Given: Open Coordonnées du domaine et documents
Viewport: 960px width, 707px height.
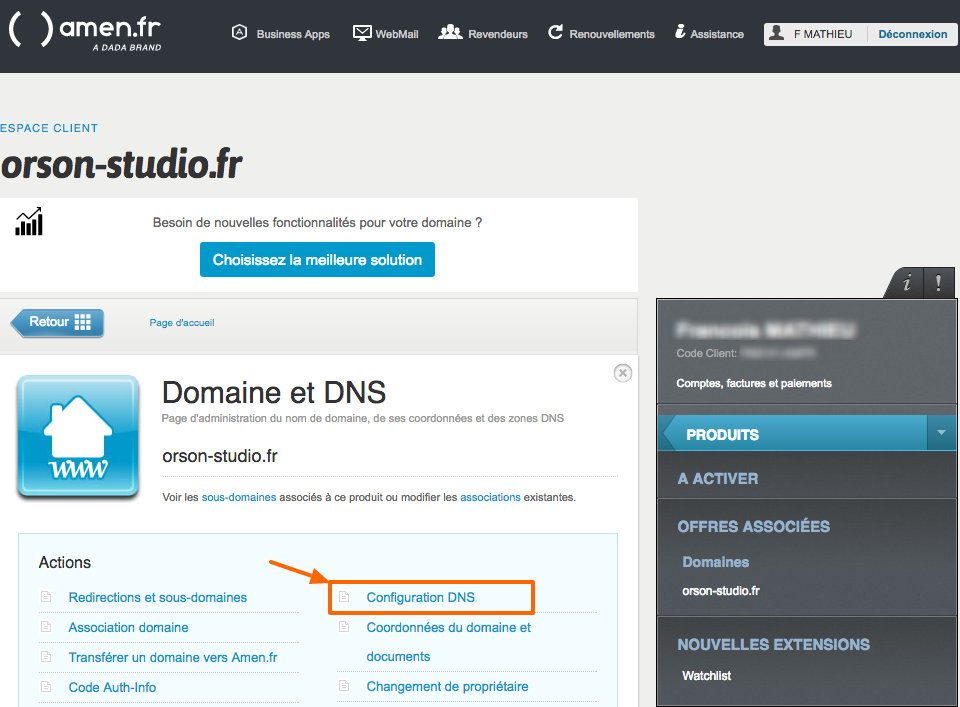Looking at the screenshot, I should pos(449,642).
